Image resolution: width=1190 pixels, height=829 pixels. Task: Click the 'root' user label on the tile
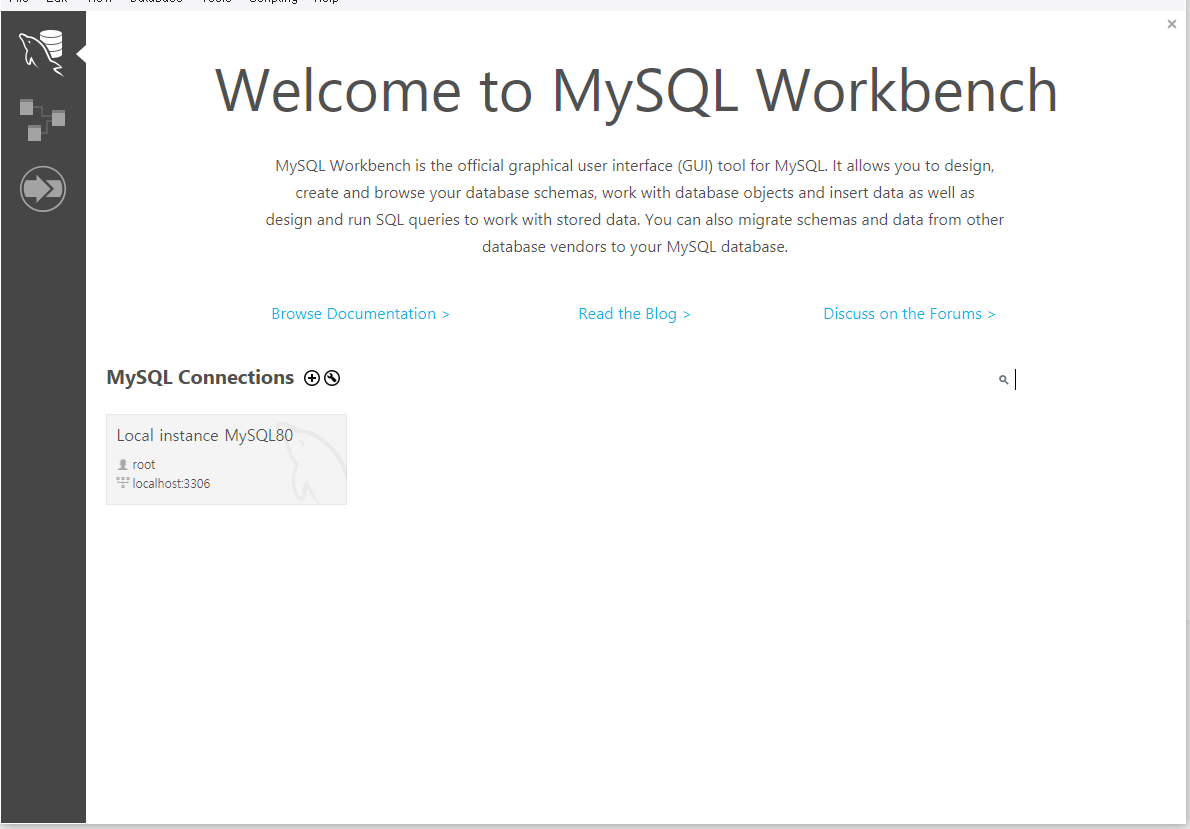[x=143, y=465]
